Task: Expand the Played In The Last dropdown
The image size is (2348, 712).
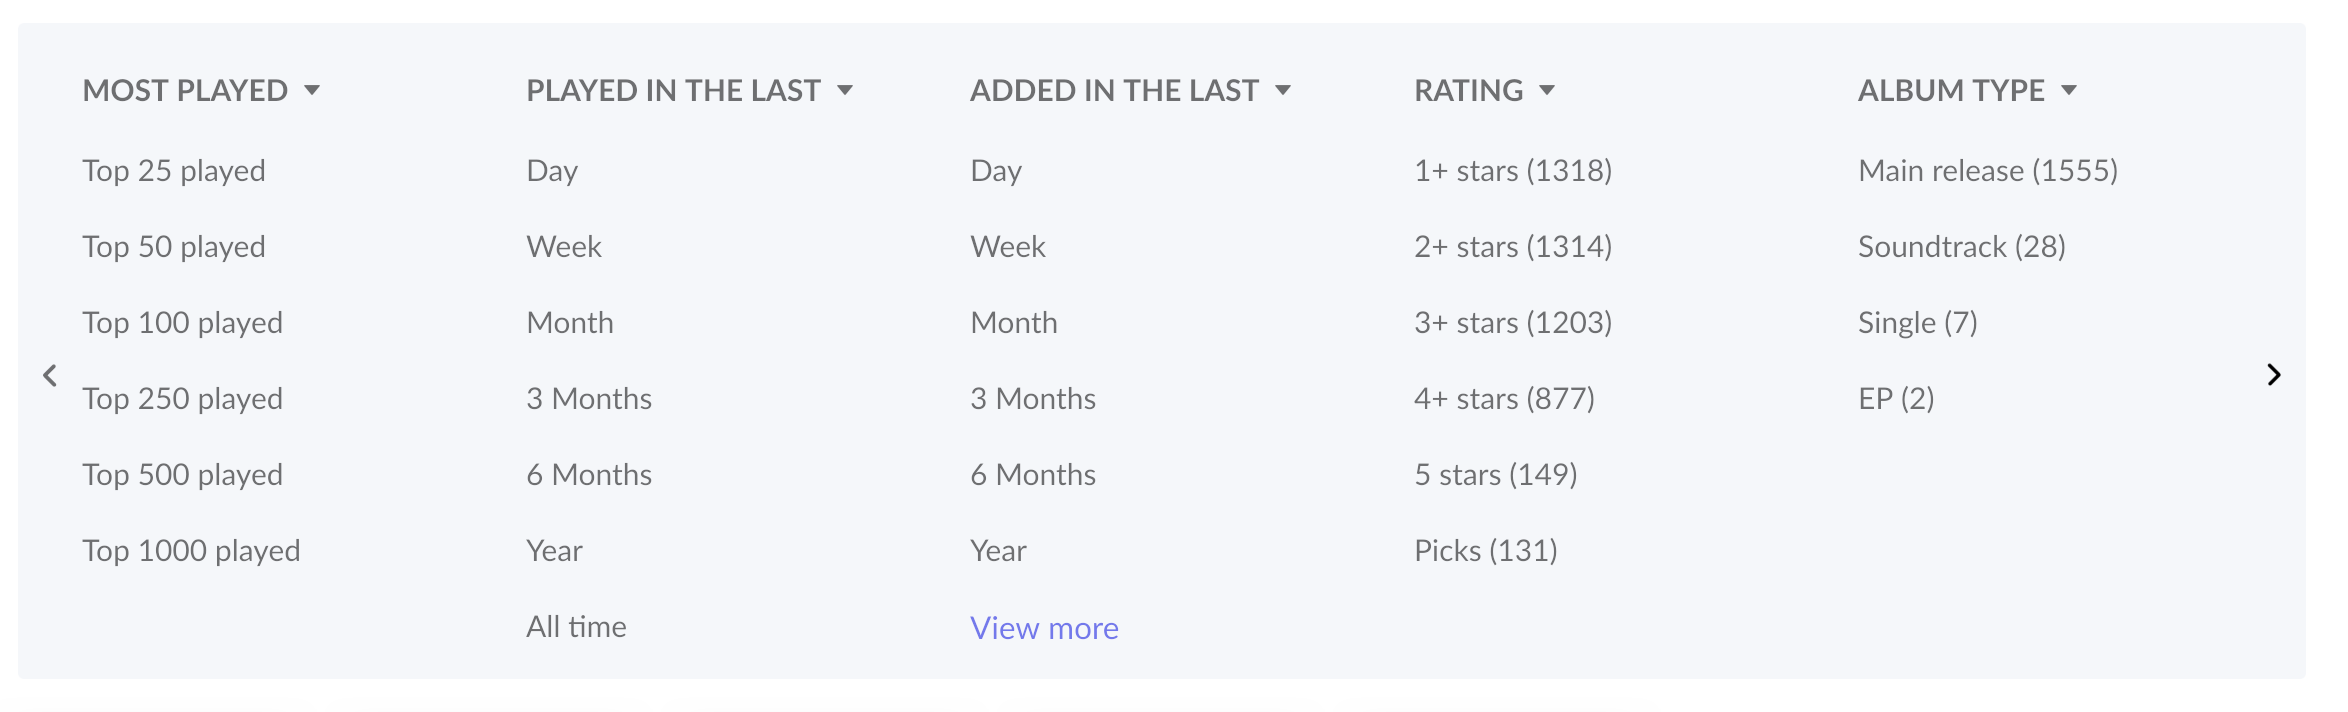Action: tap(845, 91)
